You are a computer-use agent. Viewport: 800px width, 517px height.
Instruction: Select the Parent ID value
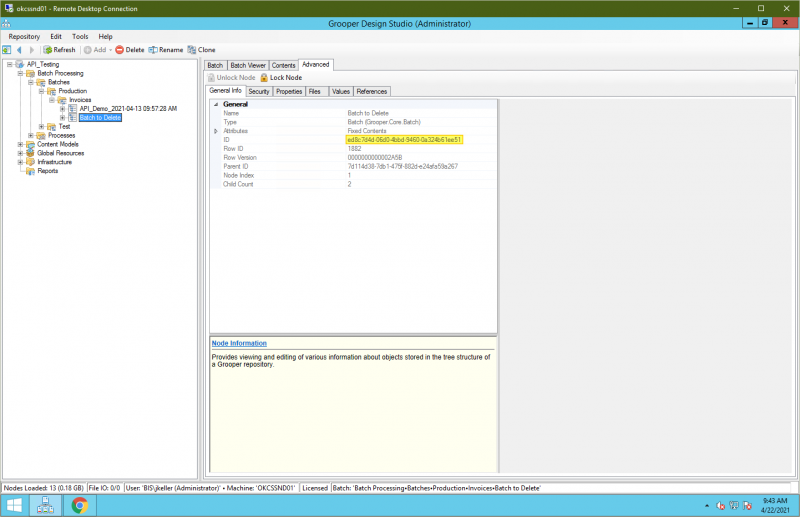[403, 166]
